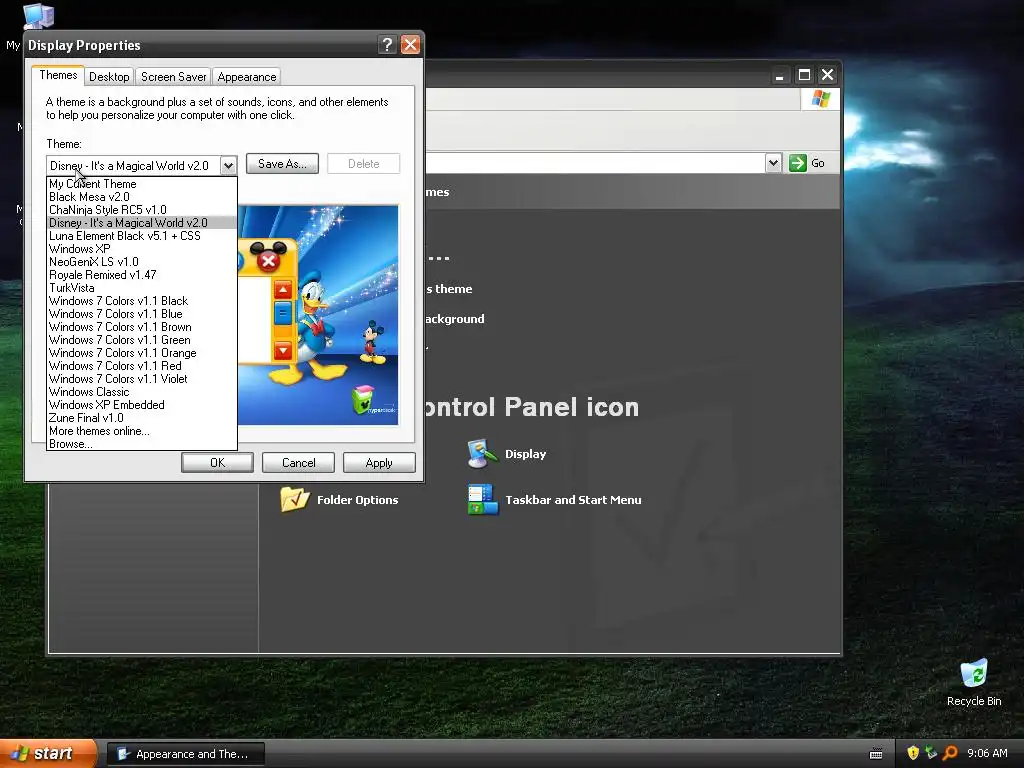The width and height of the screenshot is (1024, 768).
Task: Pick Luna Element Black v5.1 + CSS theme
Action: pyautogui.click(x=142, y=236)
